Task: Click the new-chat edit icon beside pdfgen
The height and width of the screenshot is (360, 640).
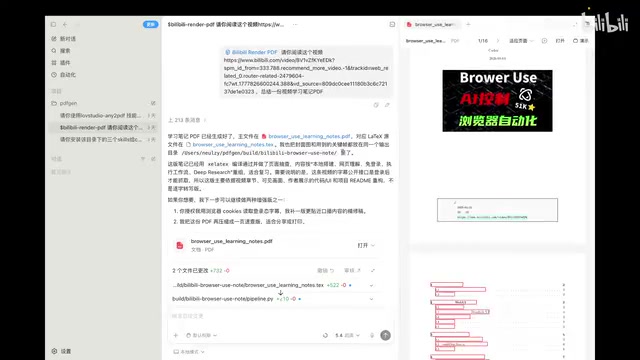Action: point(153,103)
